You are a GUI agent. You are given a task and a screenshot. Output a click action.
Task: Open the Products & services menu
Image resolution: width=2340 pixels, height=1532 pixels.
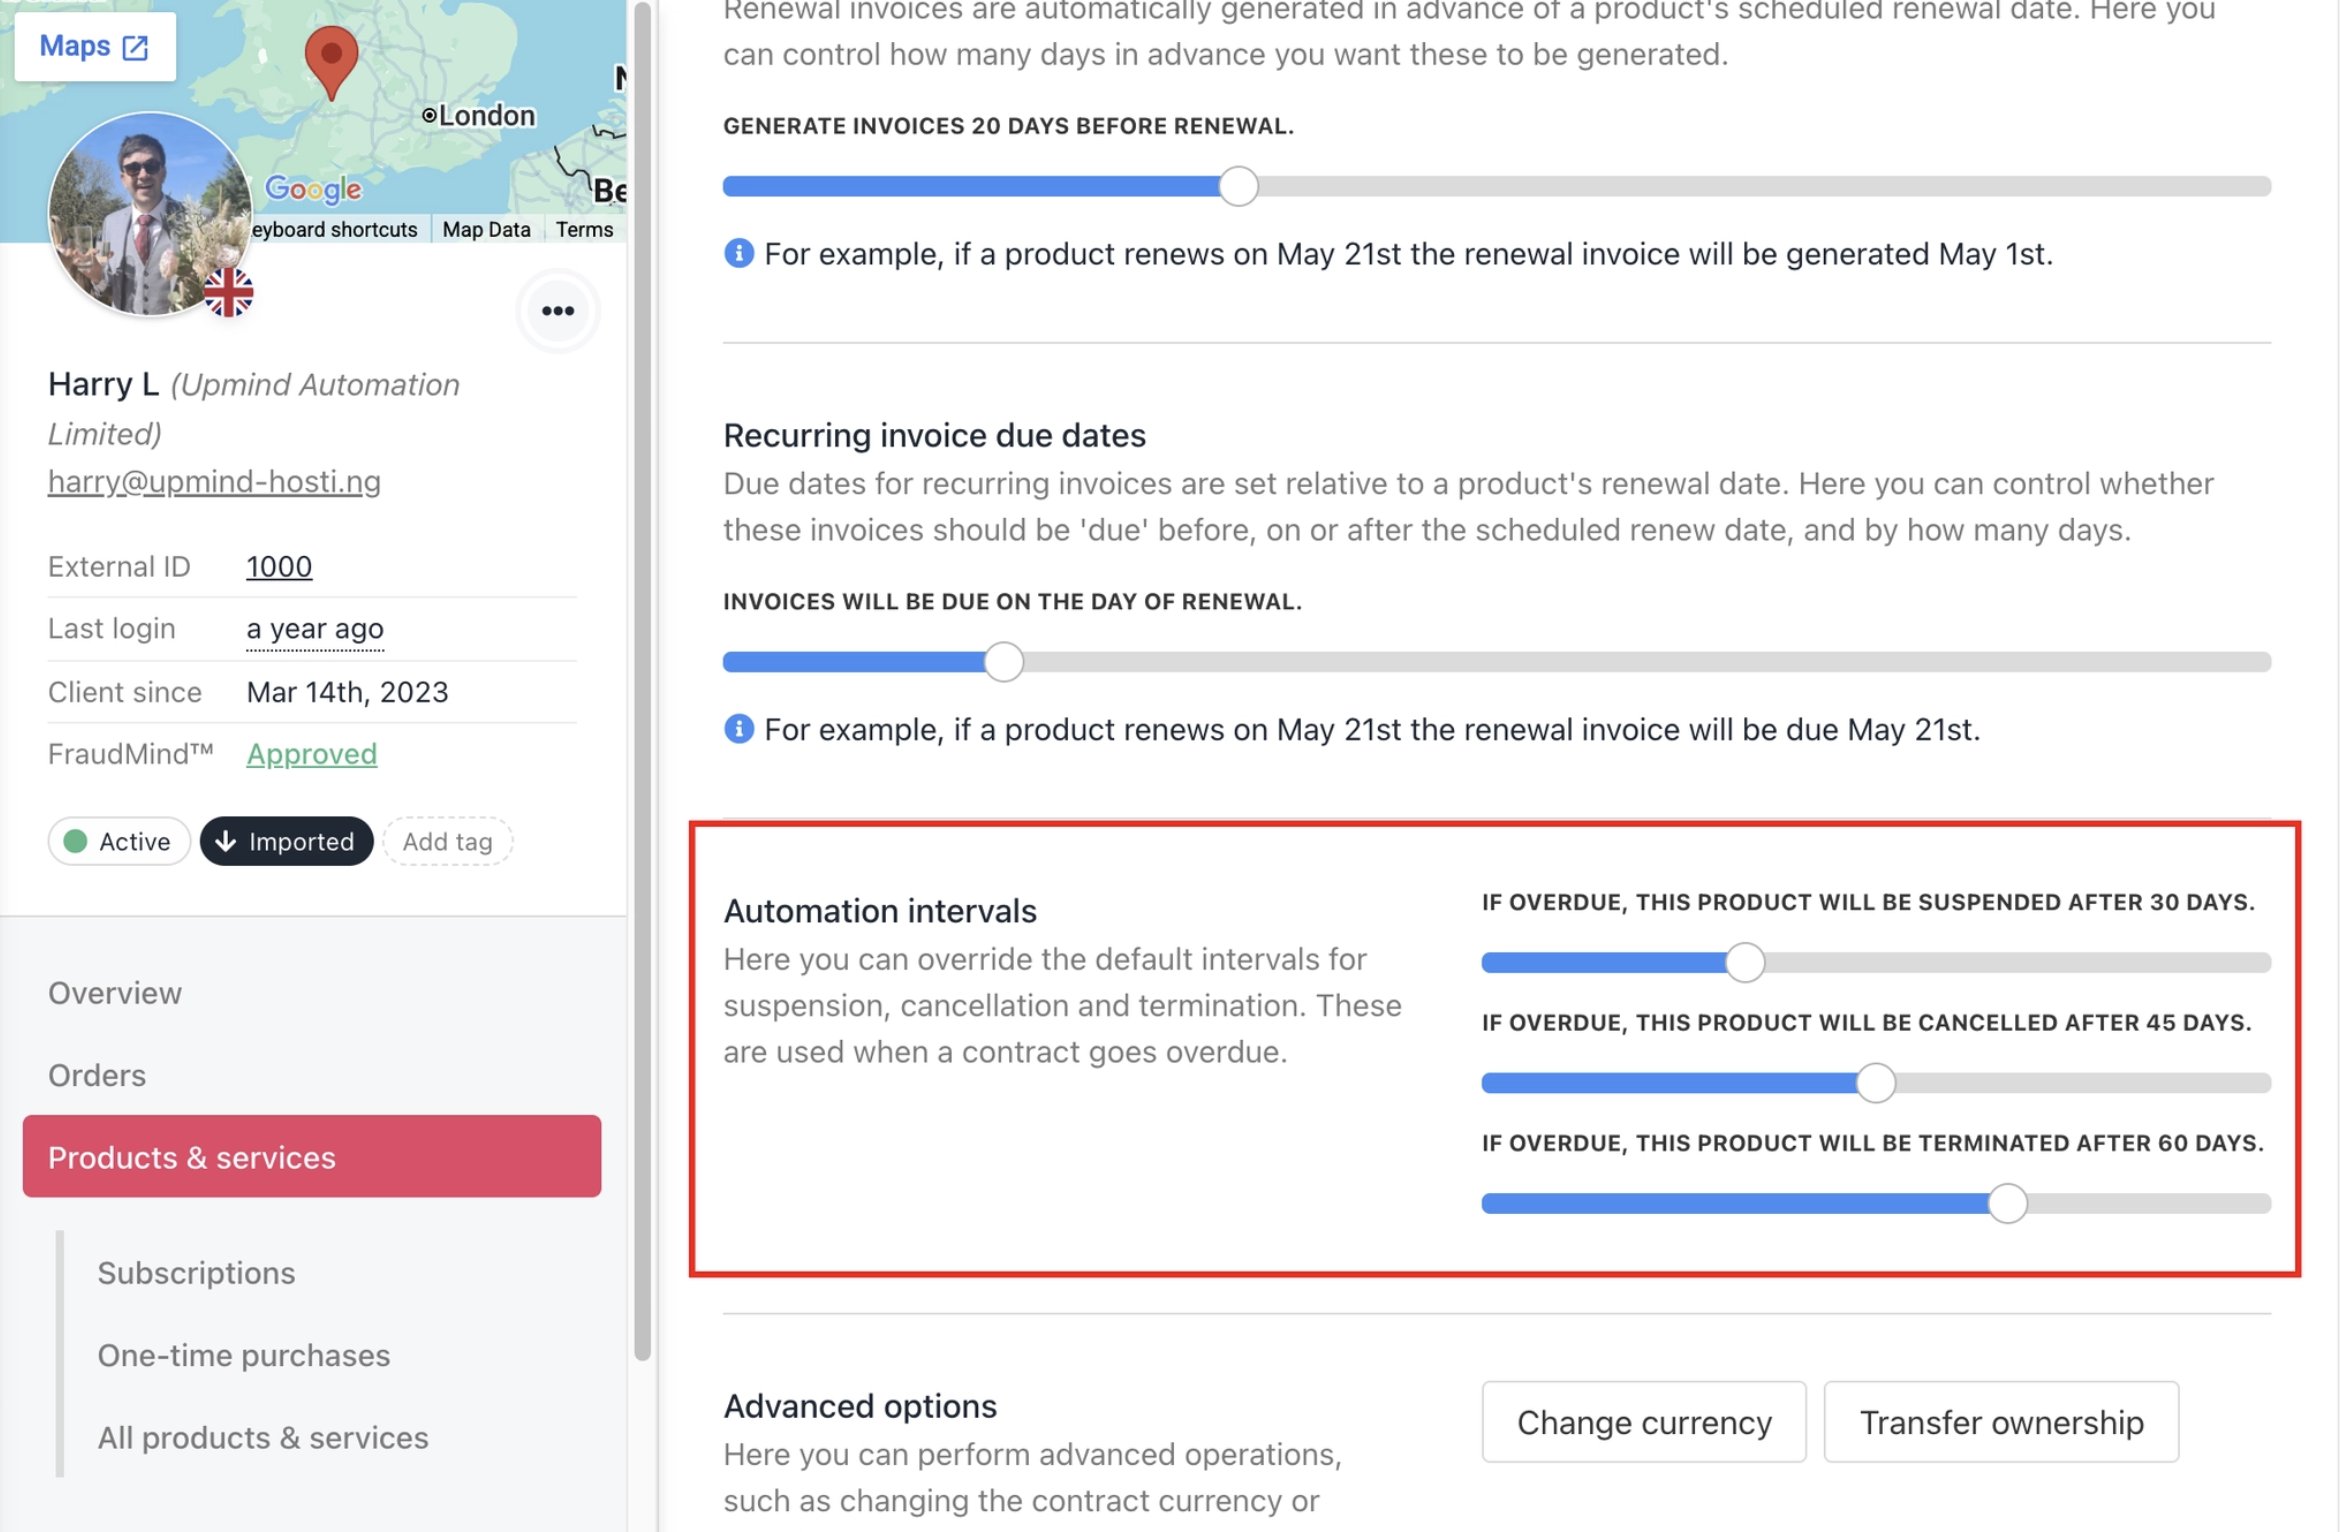(x=312, y=1157)
